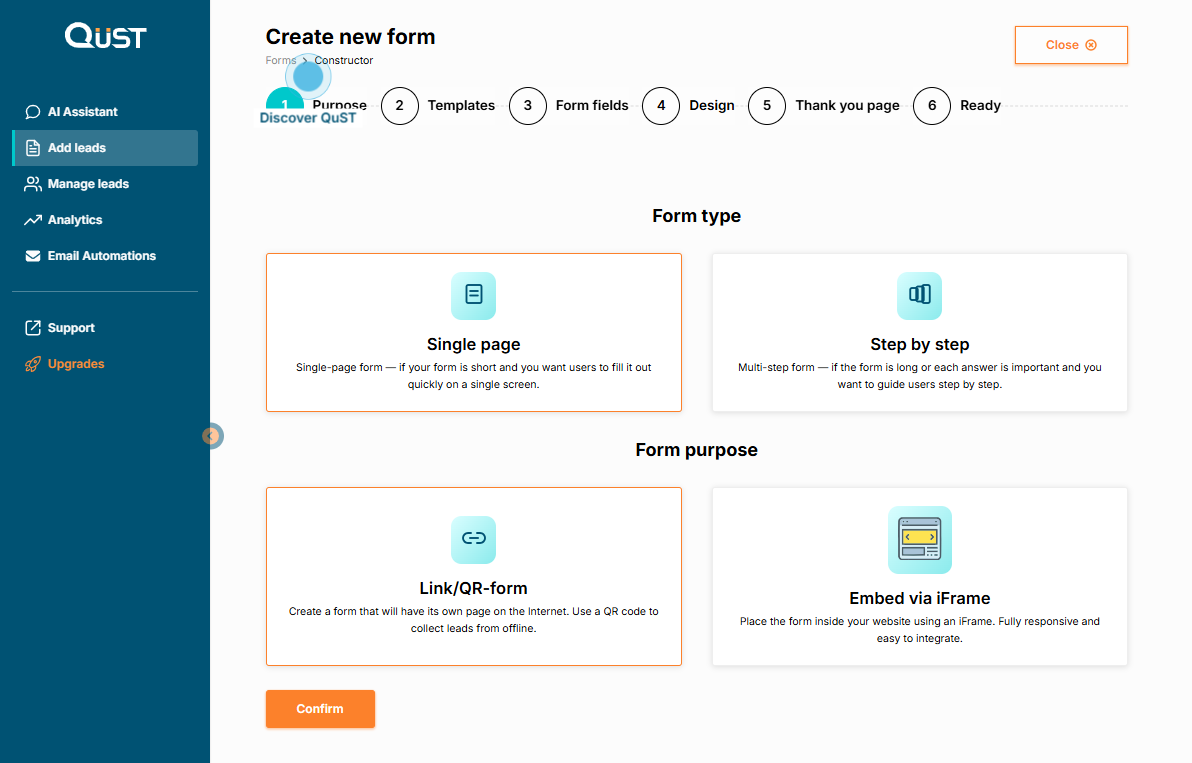Select the Single page form type card
Viewport: 1192px width, 763px height.
pyautogui.click(x=473, y=332)
